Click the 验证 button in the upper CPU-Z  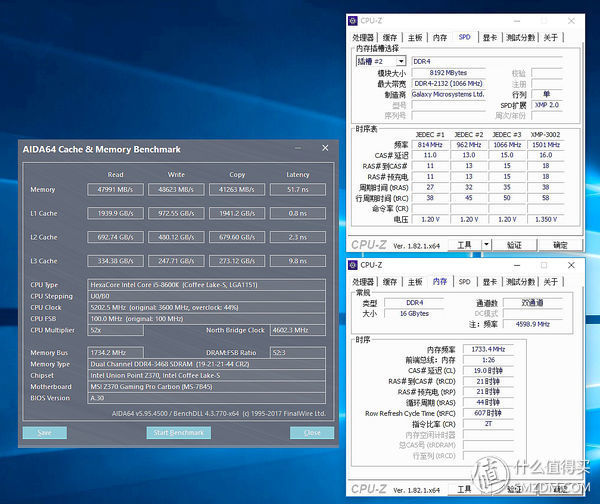click(514, 245)
